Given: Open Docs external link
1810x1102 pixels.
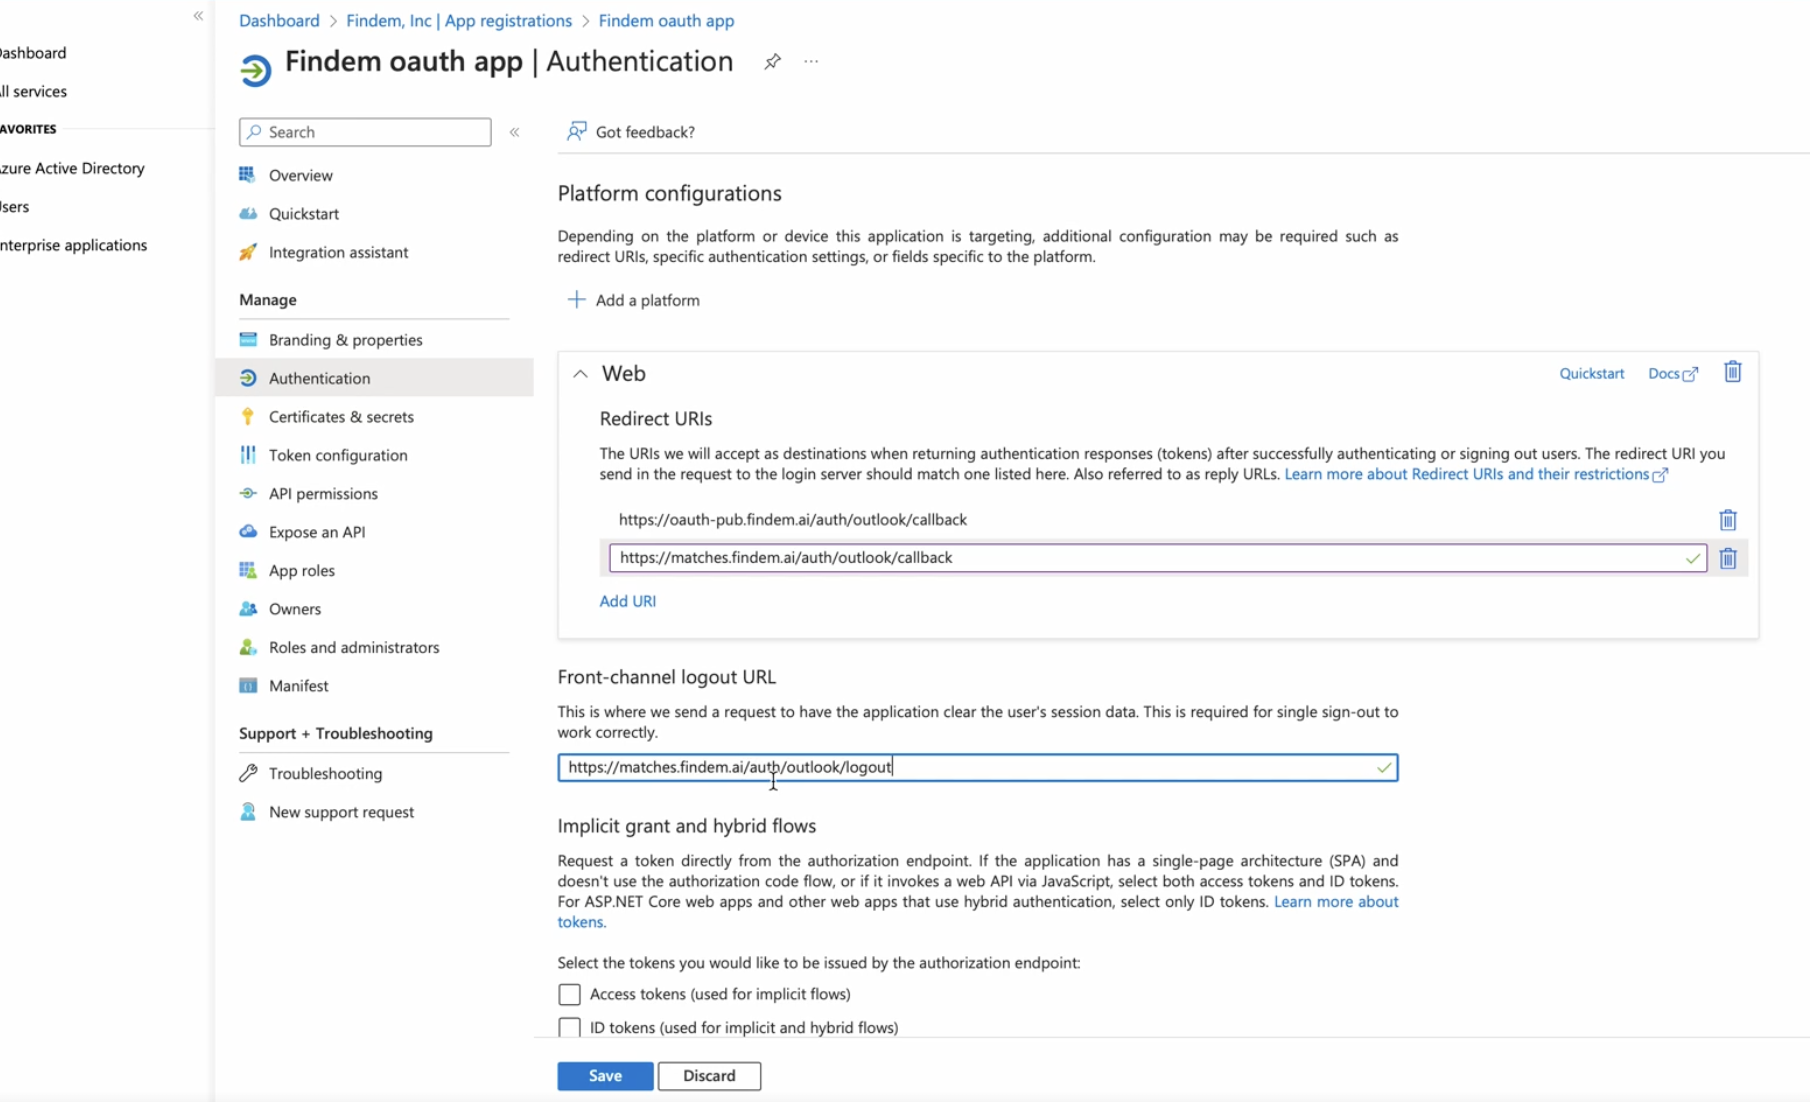Looking at the screenshot, I should click(1673, 373).
